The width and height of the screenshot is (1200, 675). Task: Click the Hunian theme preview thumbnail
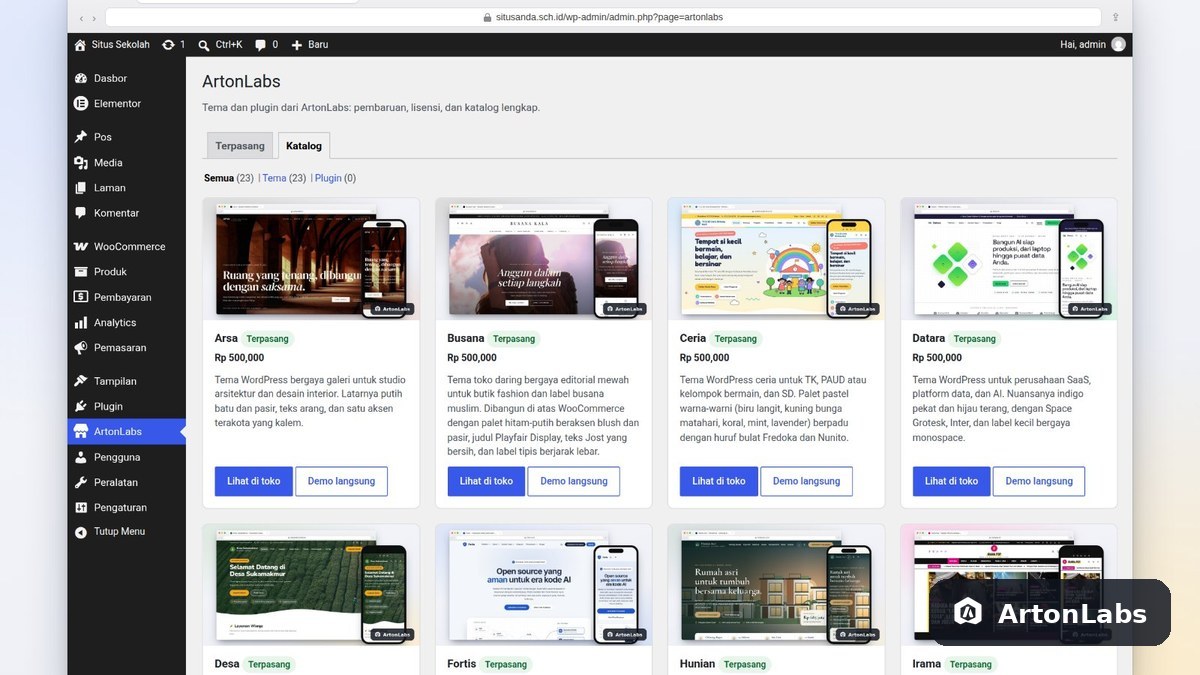(x=776, y=585)
